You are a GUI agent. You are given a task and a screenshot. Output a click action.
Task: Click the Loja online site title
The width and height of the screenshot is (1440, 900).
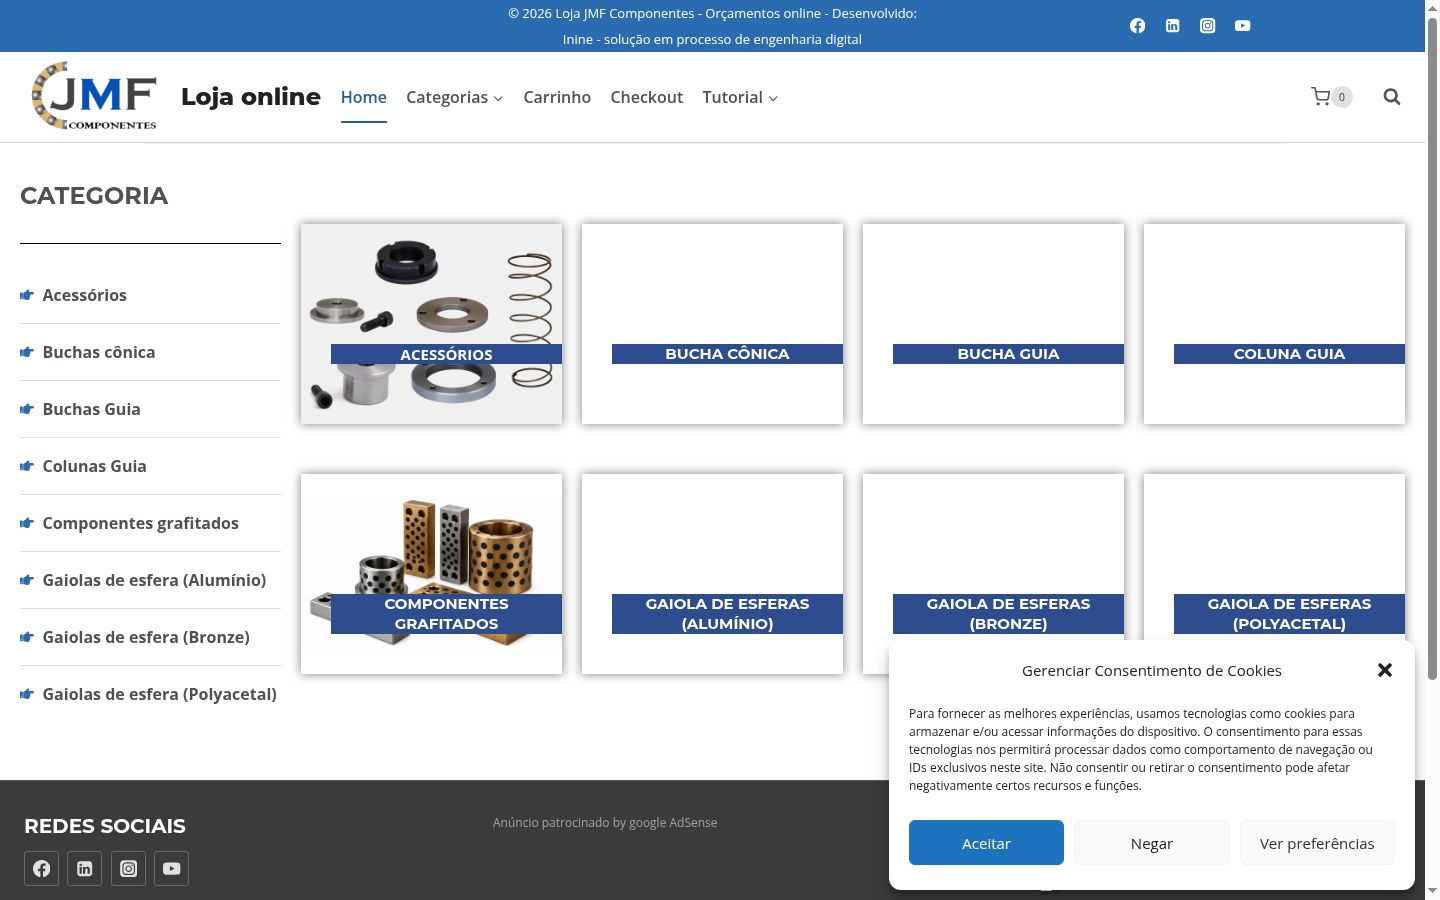pos(251,97)
